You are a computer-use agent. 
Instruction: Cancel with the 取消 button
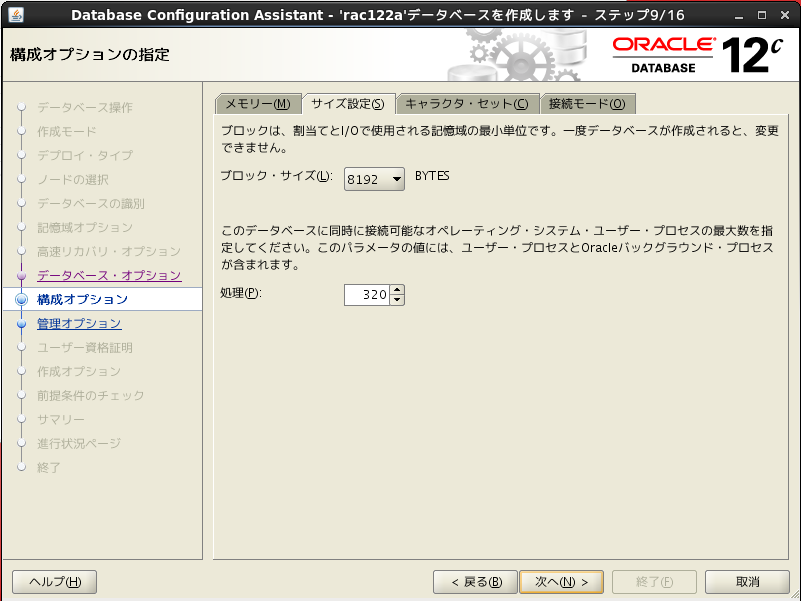(747, 582)
